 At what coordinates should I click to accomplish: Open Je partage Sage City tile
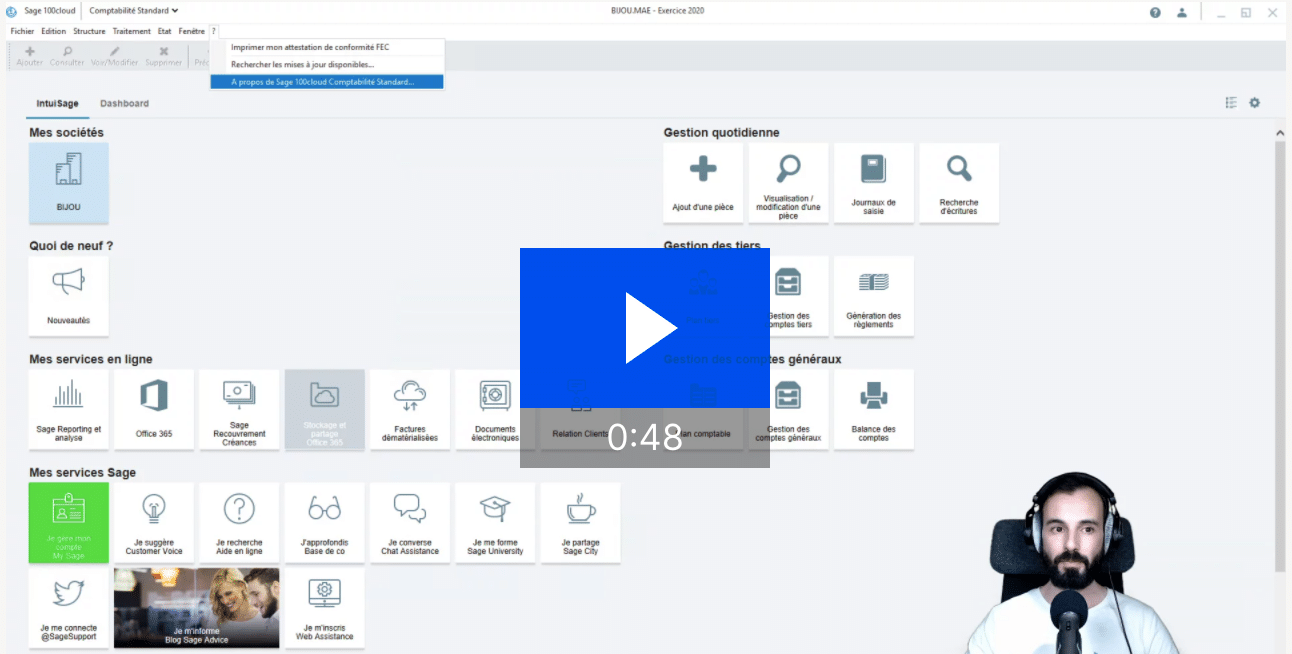[581, 523]
